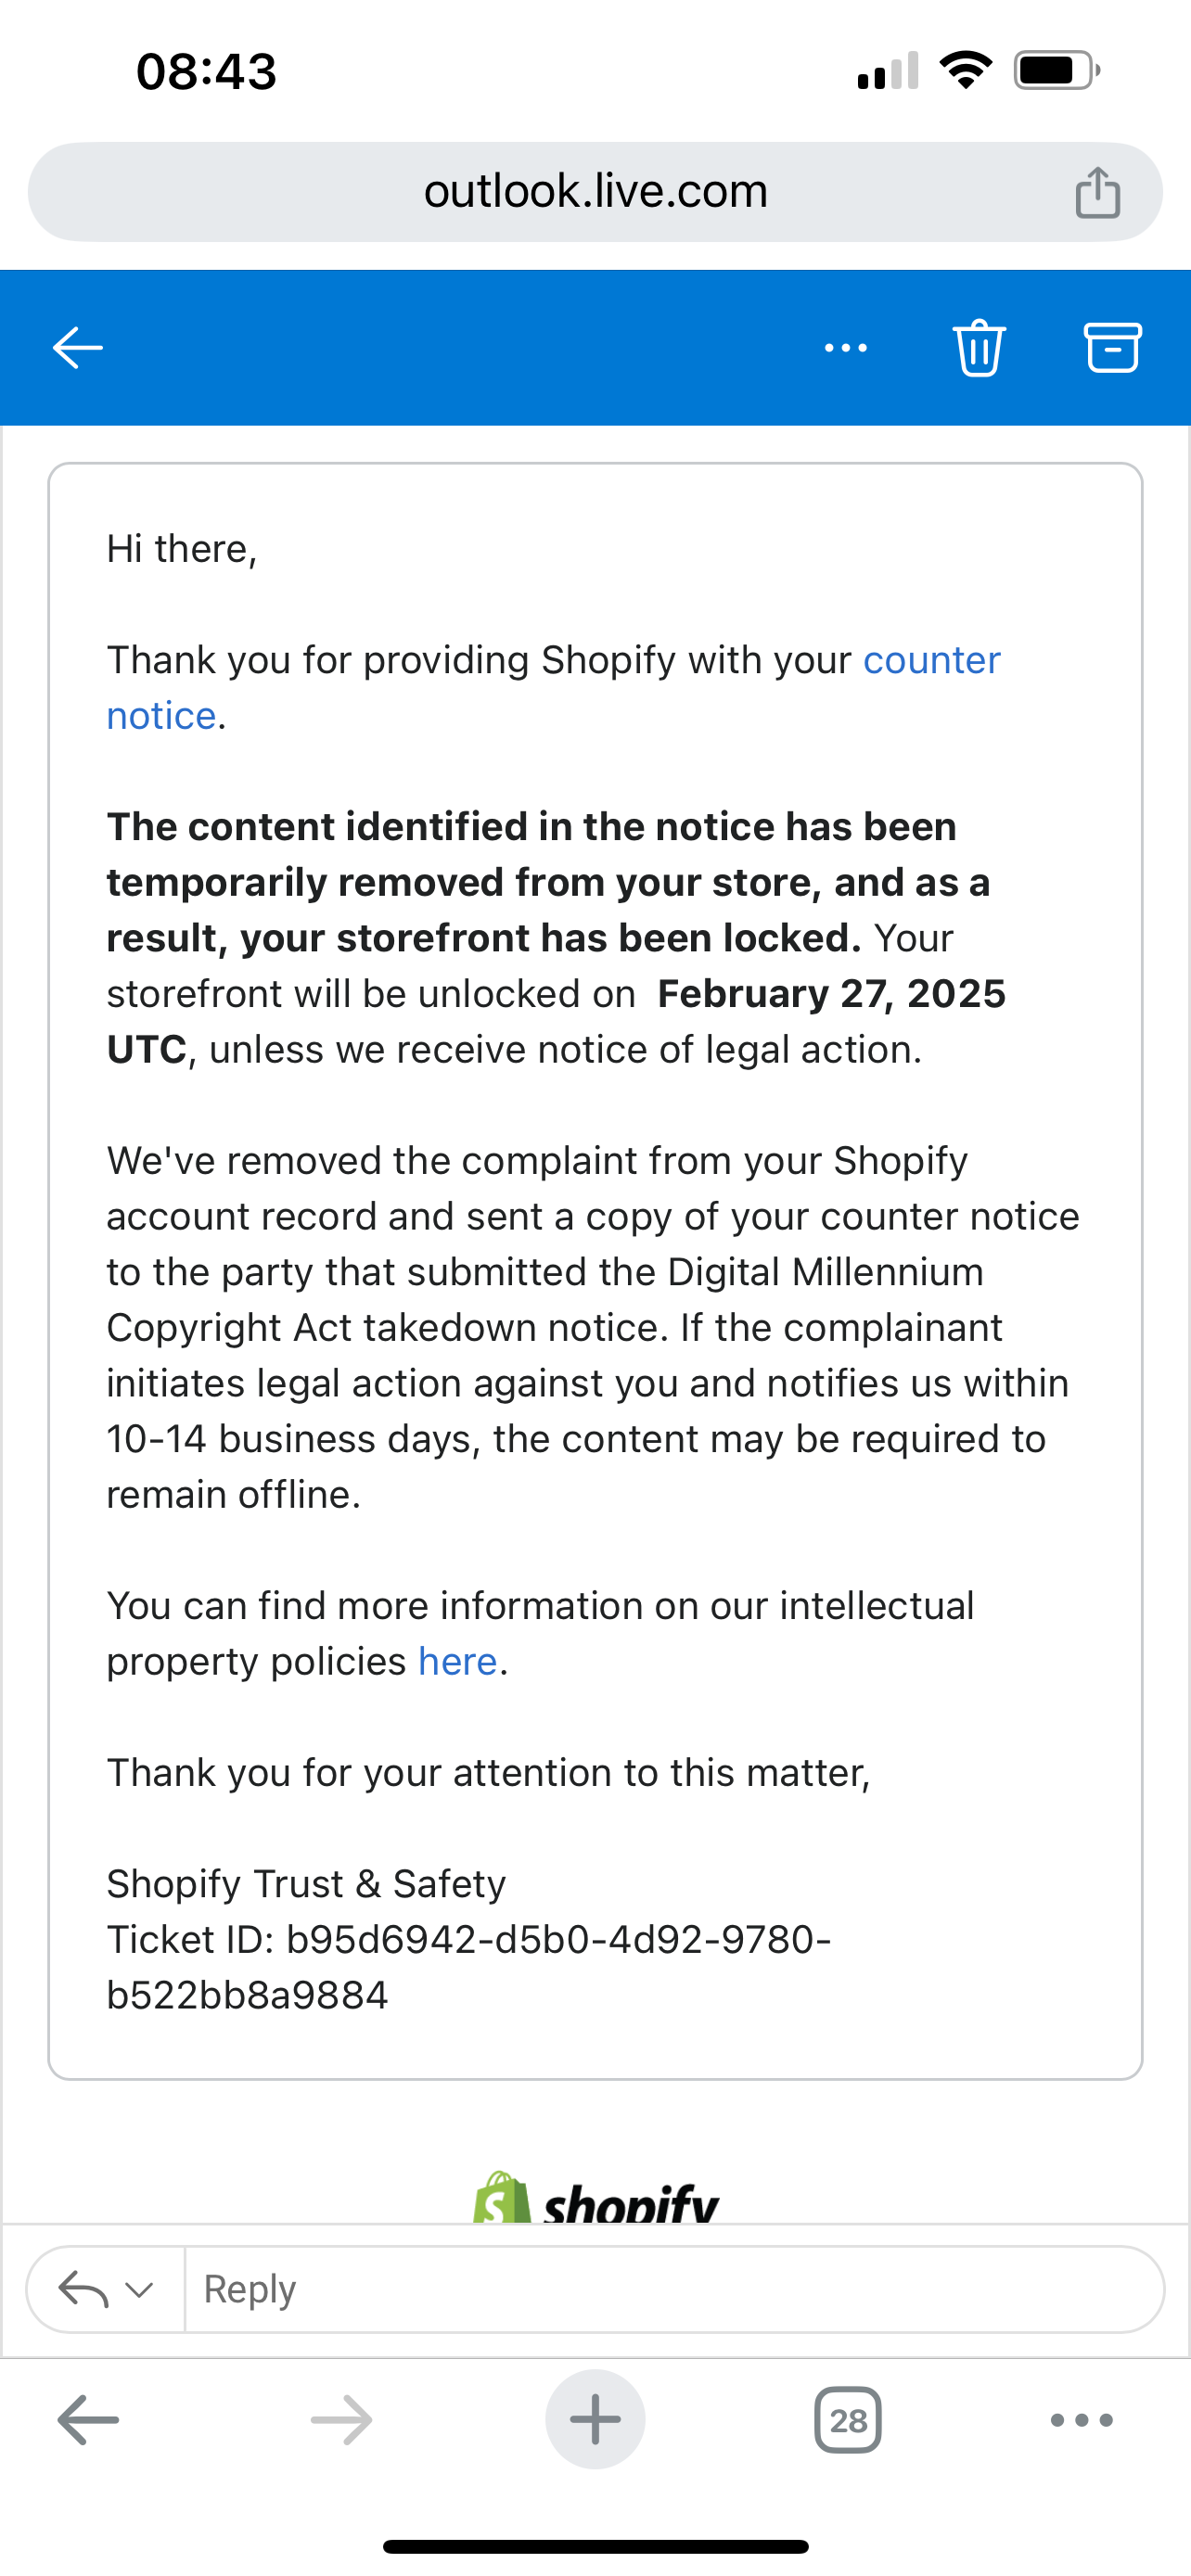Open the "counter notice" link
The width and height of the screenshot is (1191, 2576).
[930, 661]
